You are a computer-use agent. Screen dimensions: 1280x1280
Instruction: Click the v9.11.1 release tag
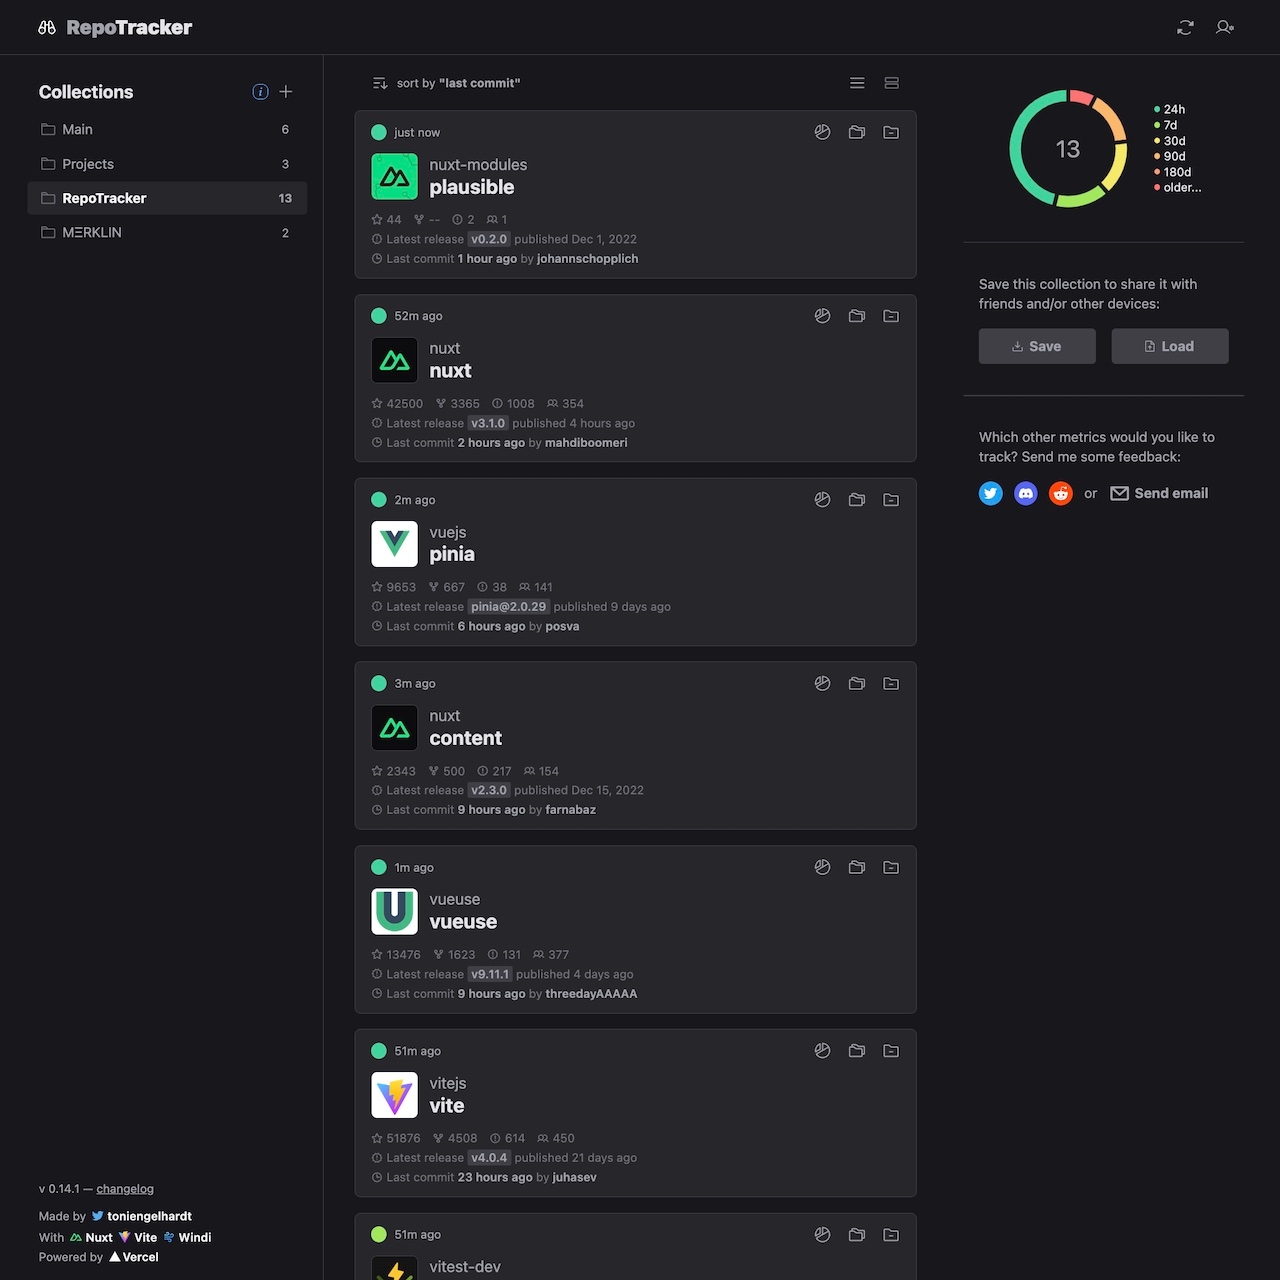pyautogui.click(x=490, y=974)
